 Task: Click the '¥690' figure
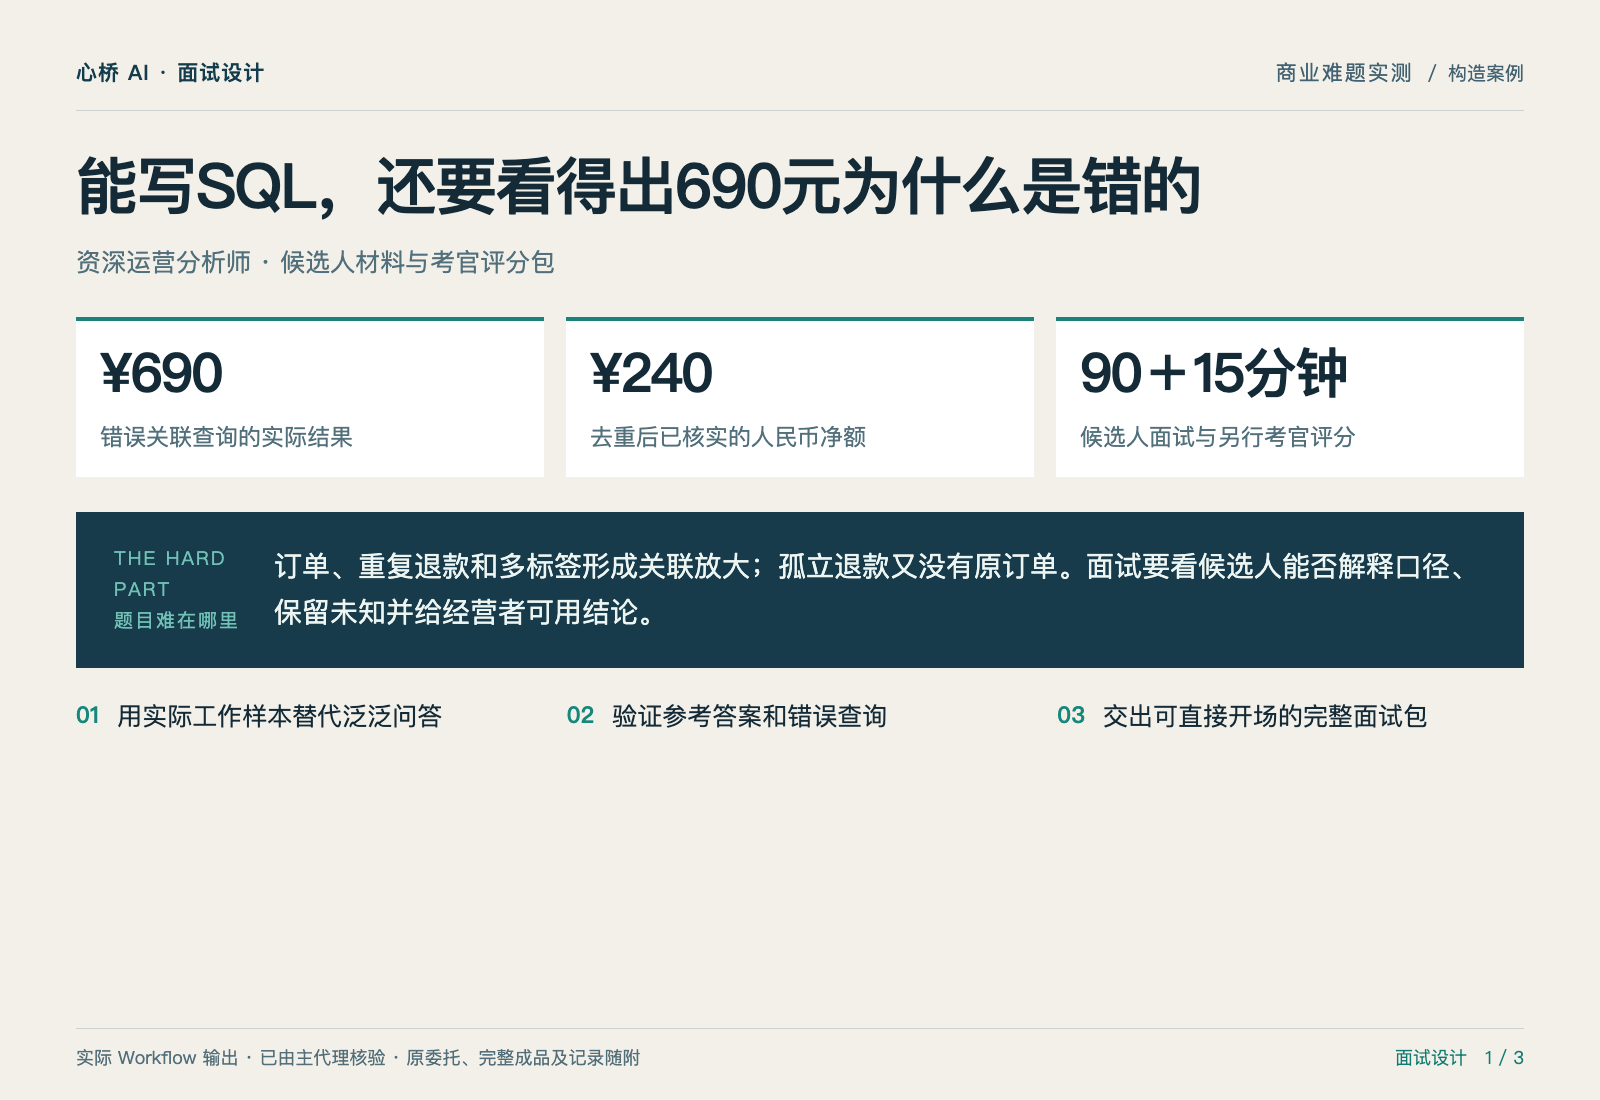[x=162, y=374]
